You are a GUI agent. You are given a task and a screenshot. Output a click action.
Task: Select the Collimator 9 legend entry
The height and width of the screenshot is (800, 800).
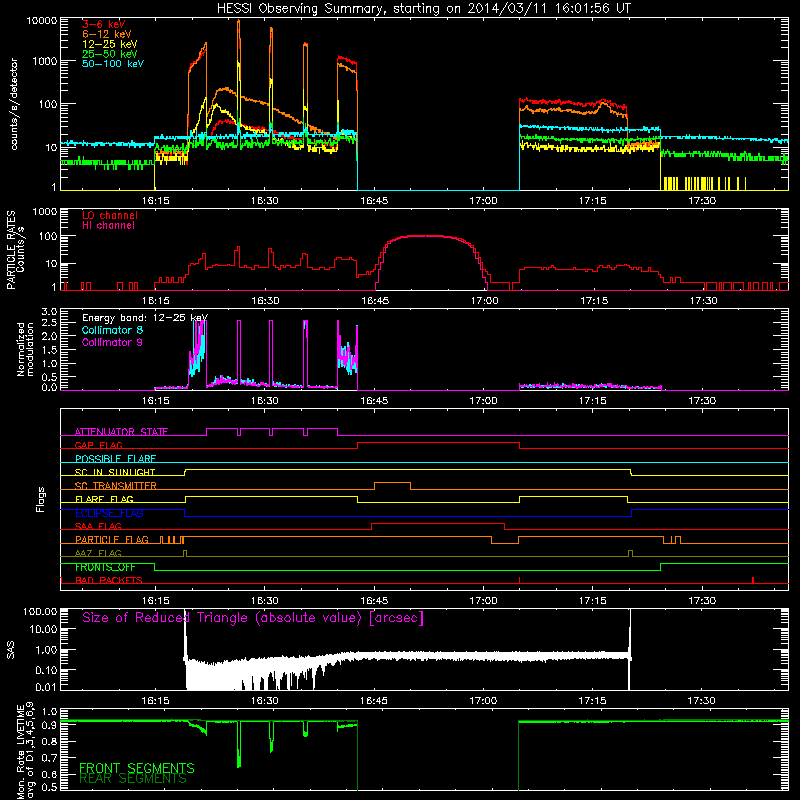point(112,342)
